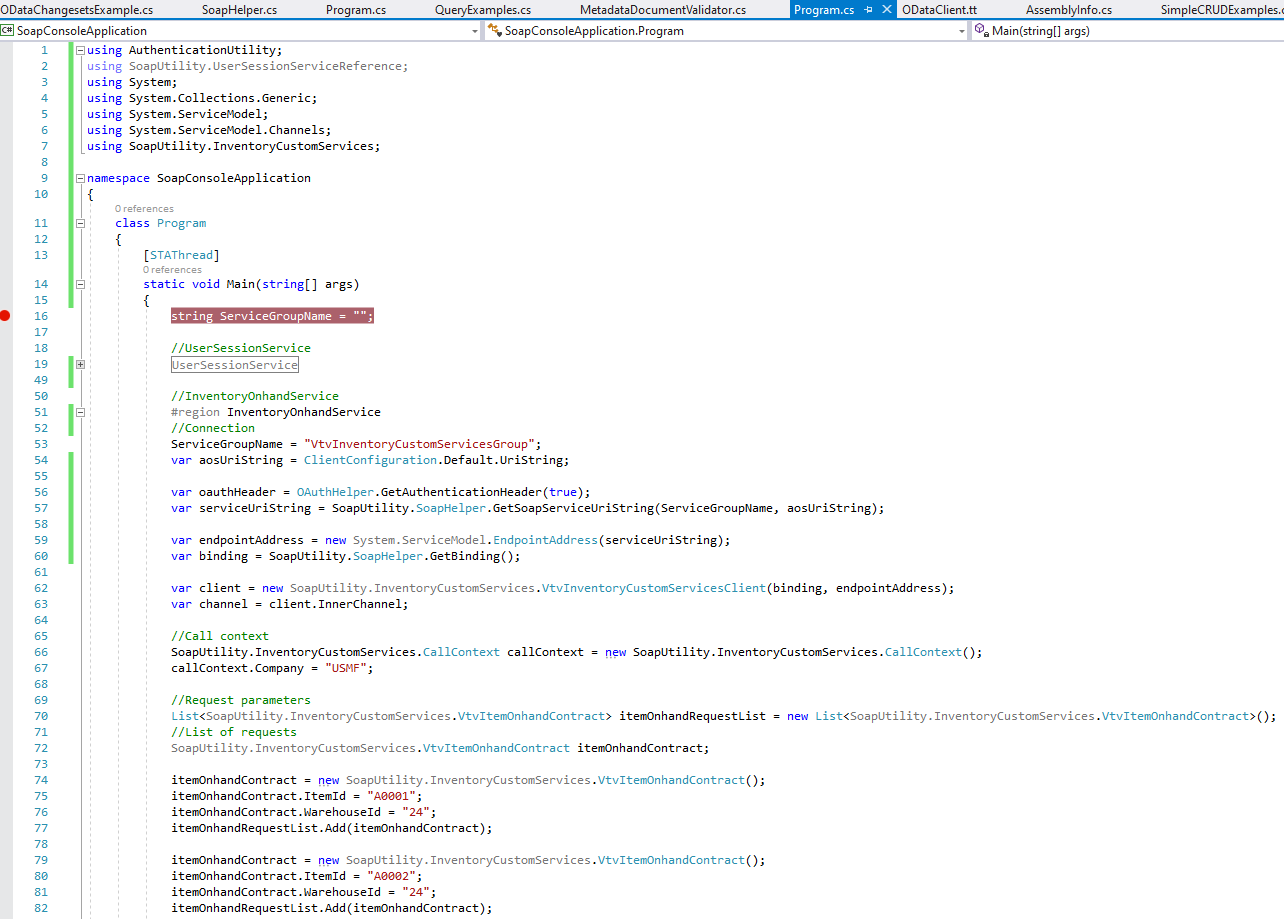This screenshot has height=919, width=1284.
Task: Switch to the SoapHelper.cs tab
Action: click(239, 9)
